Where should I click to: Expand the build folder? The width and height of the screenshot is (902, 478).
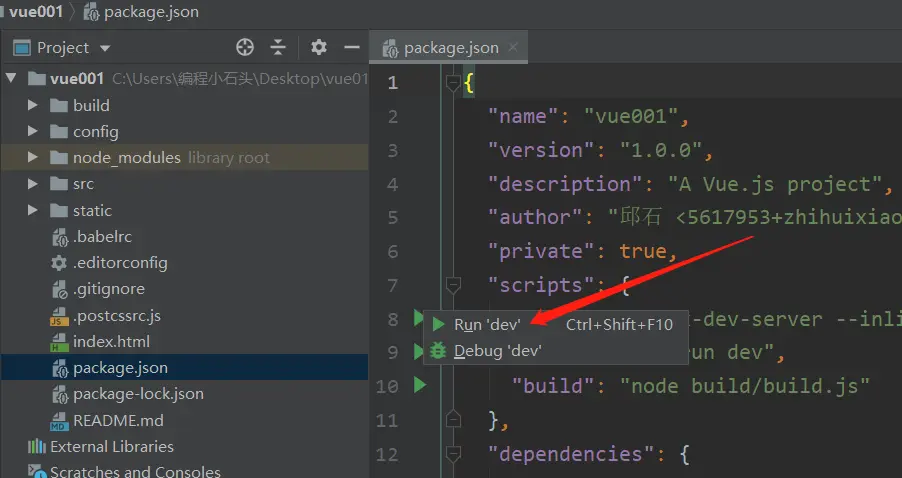(x=33, y=105)
